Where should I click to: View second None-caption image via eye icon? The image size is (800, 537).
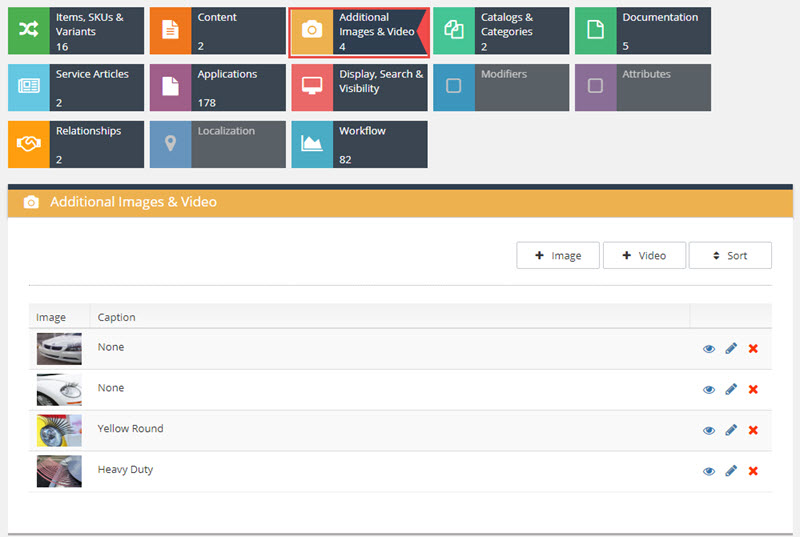pos(709,390)
